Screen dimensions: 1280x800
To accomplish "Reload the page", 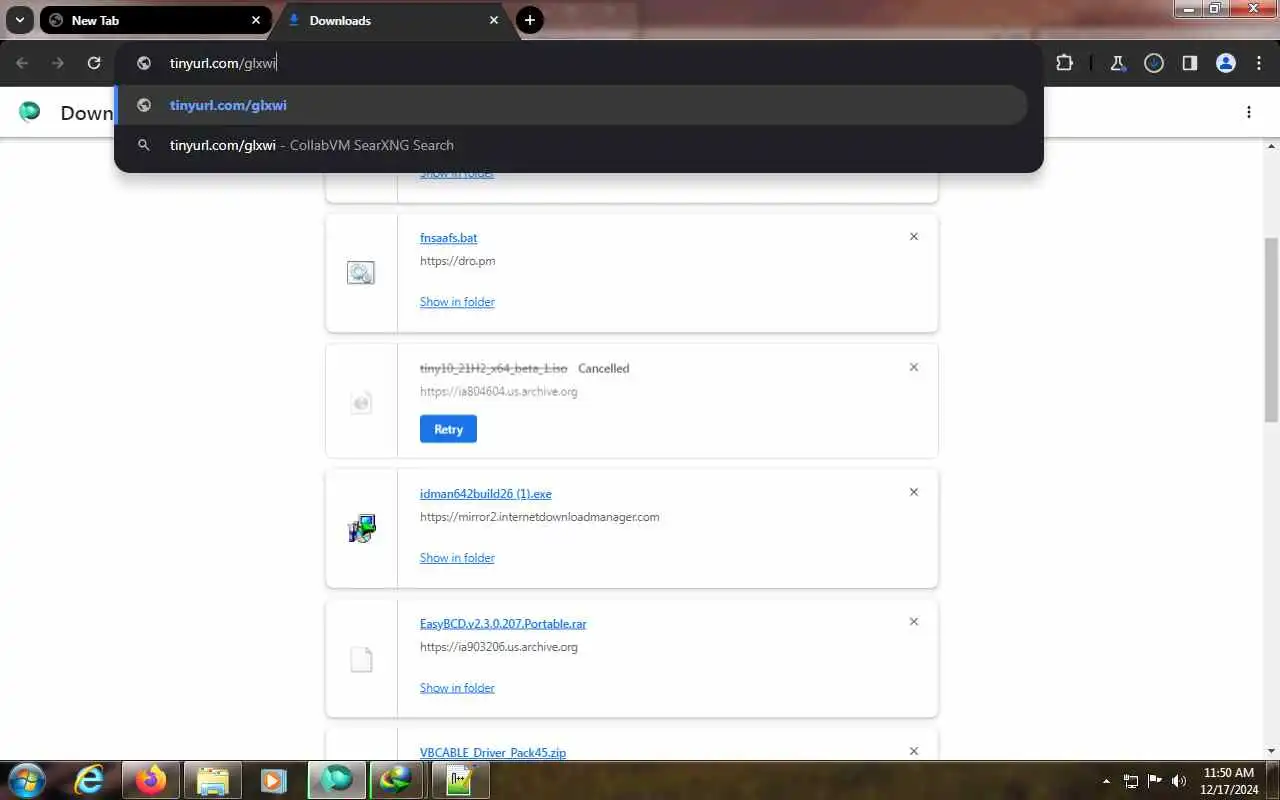I will tap(94, 63).
